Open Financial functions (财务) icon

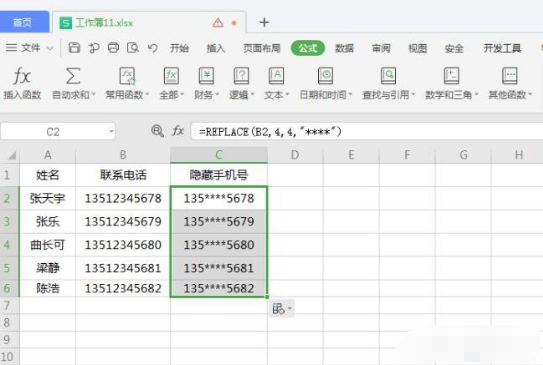206,76
